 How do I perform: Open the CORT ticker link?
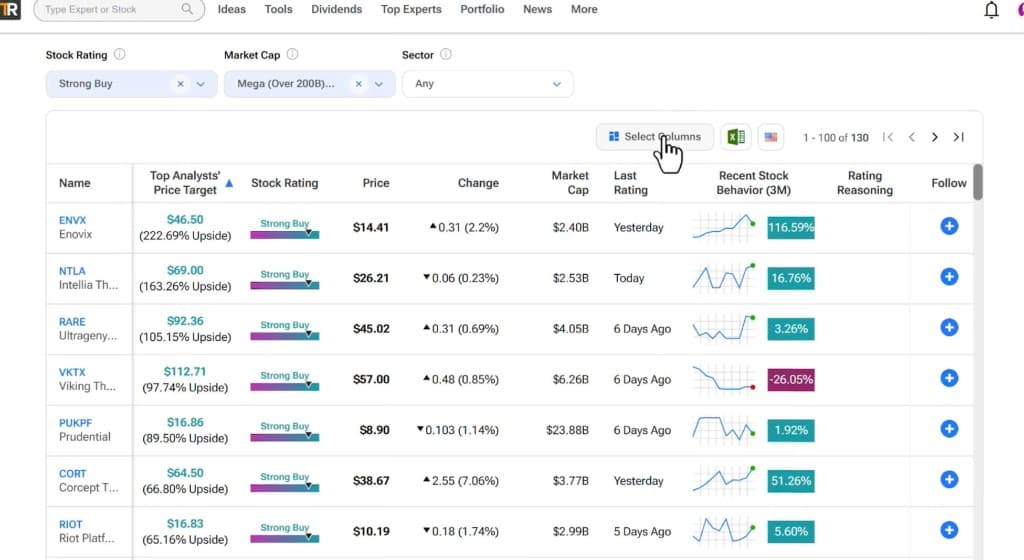[72, 474]
